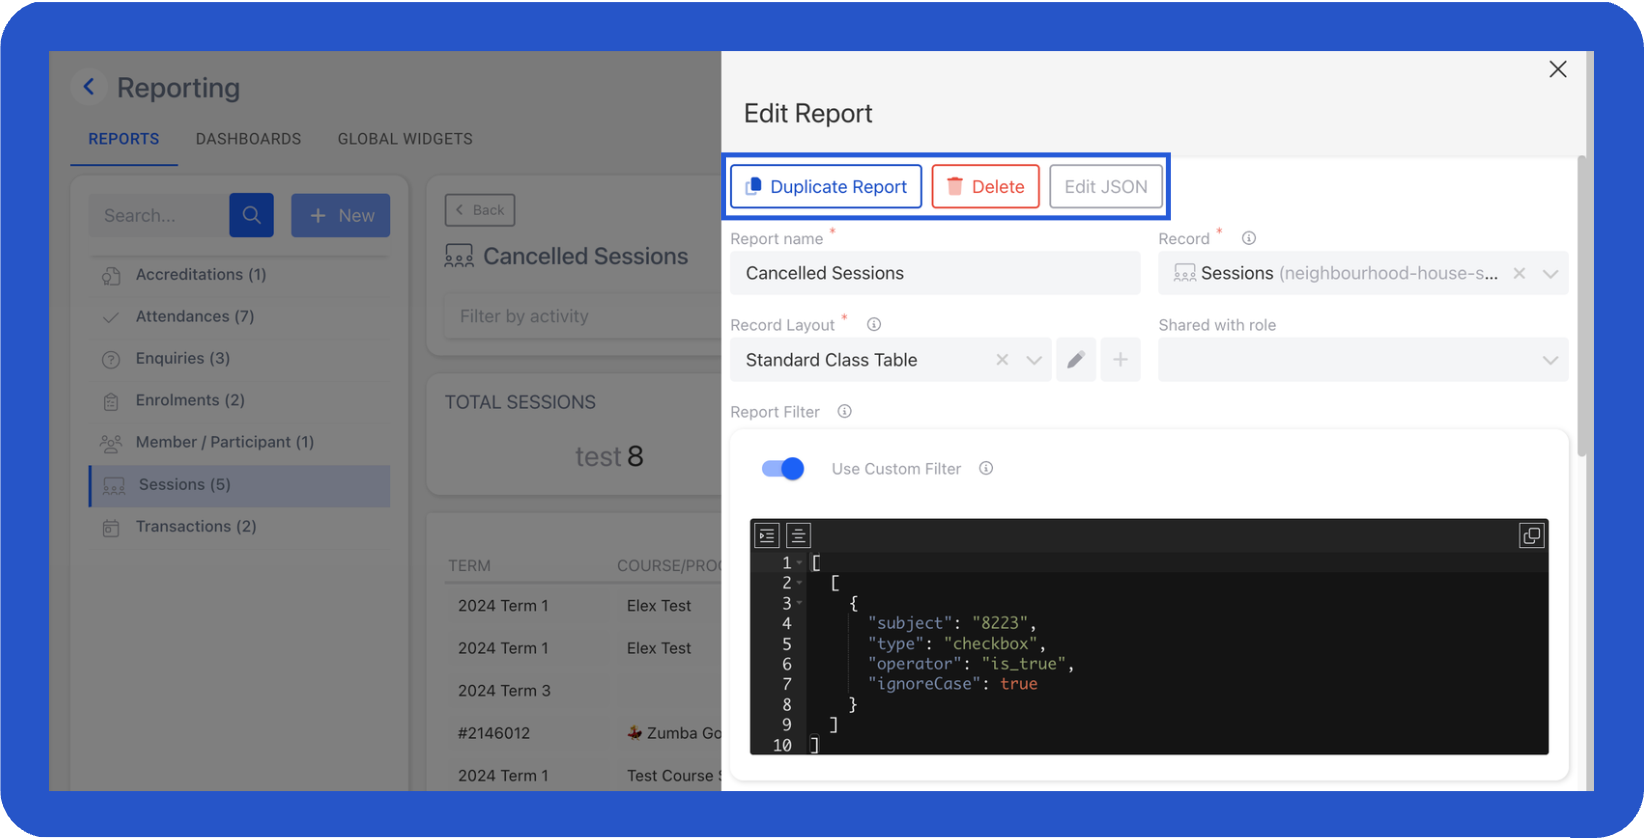1644x838 pixels.
Task: Click the Search reports input field
Action: [159, 215]
